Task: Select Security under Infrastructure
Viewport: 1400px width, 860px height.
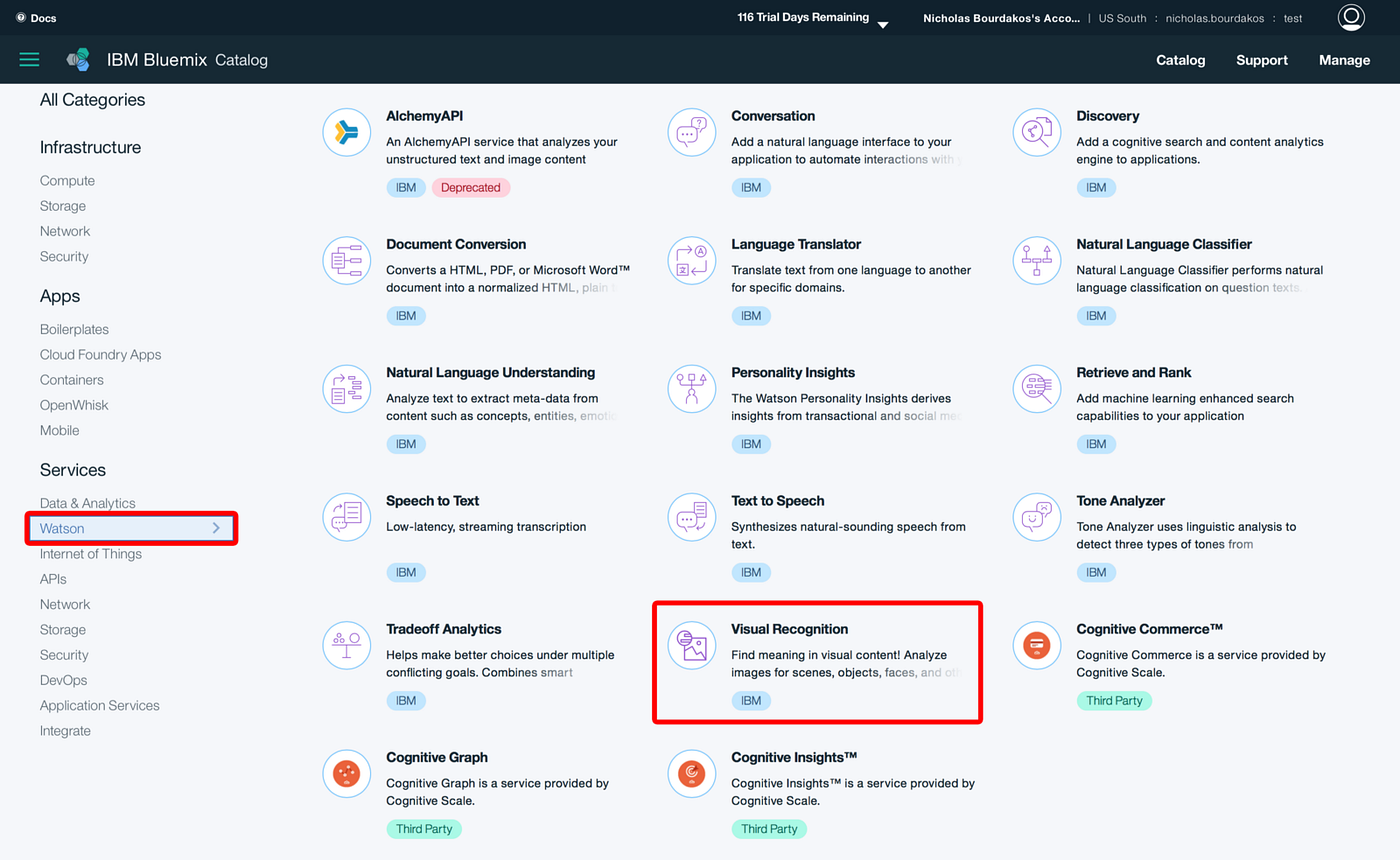Action: (x=64, y=256)
